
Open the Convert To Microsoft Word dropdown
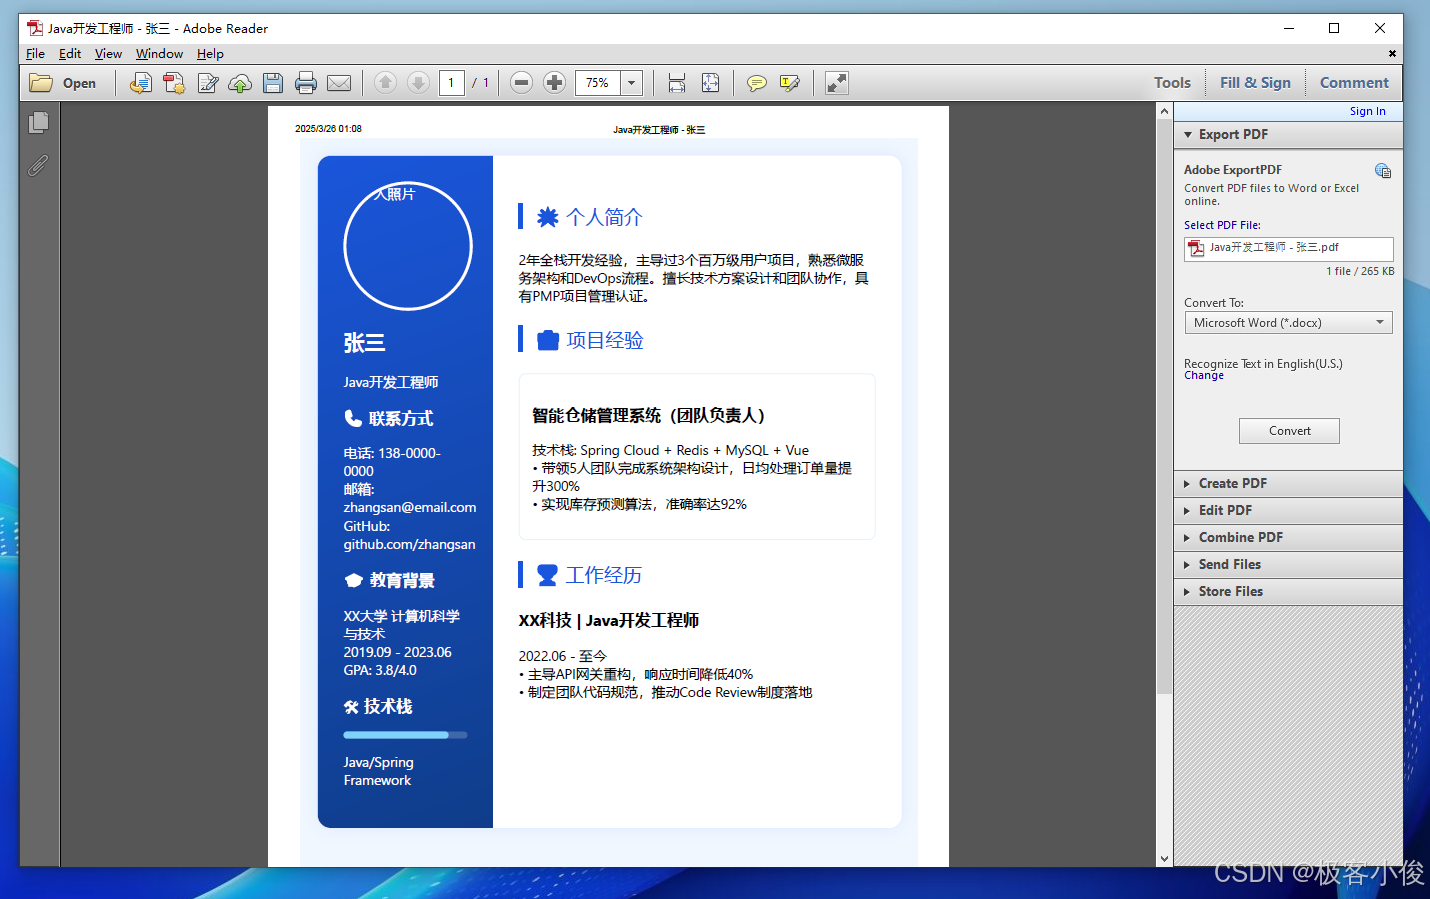click(x=1288, y=322)
